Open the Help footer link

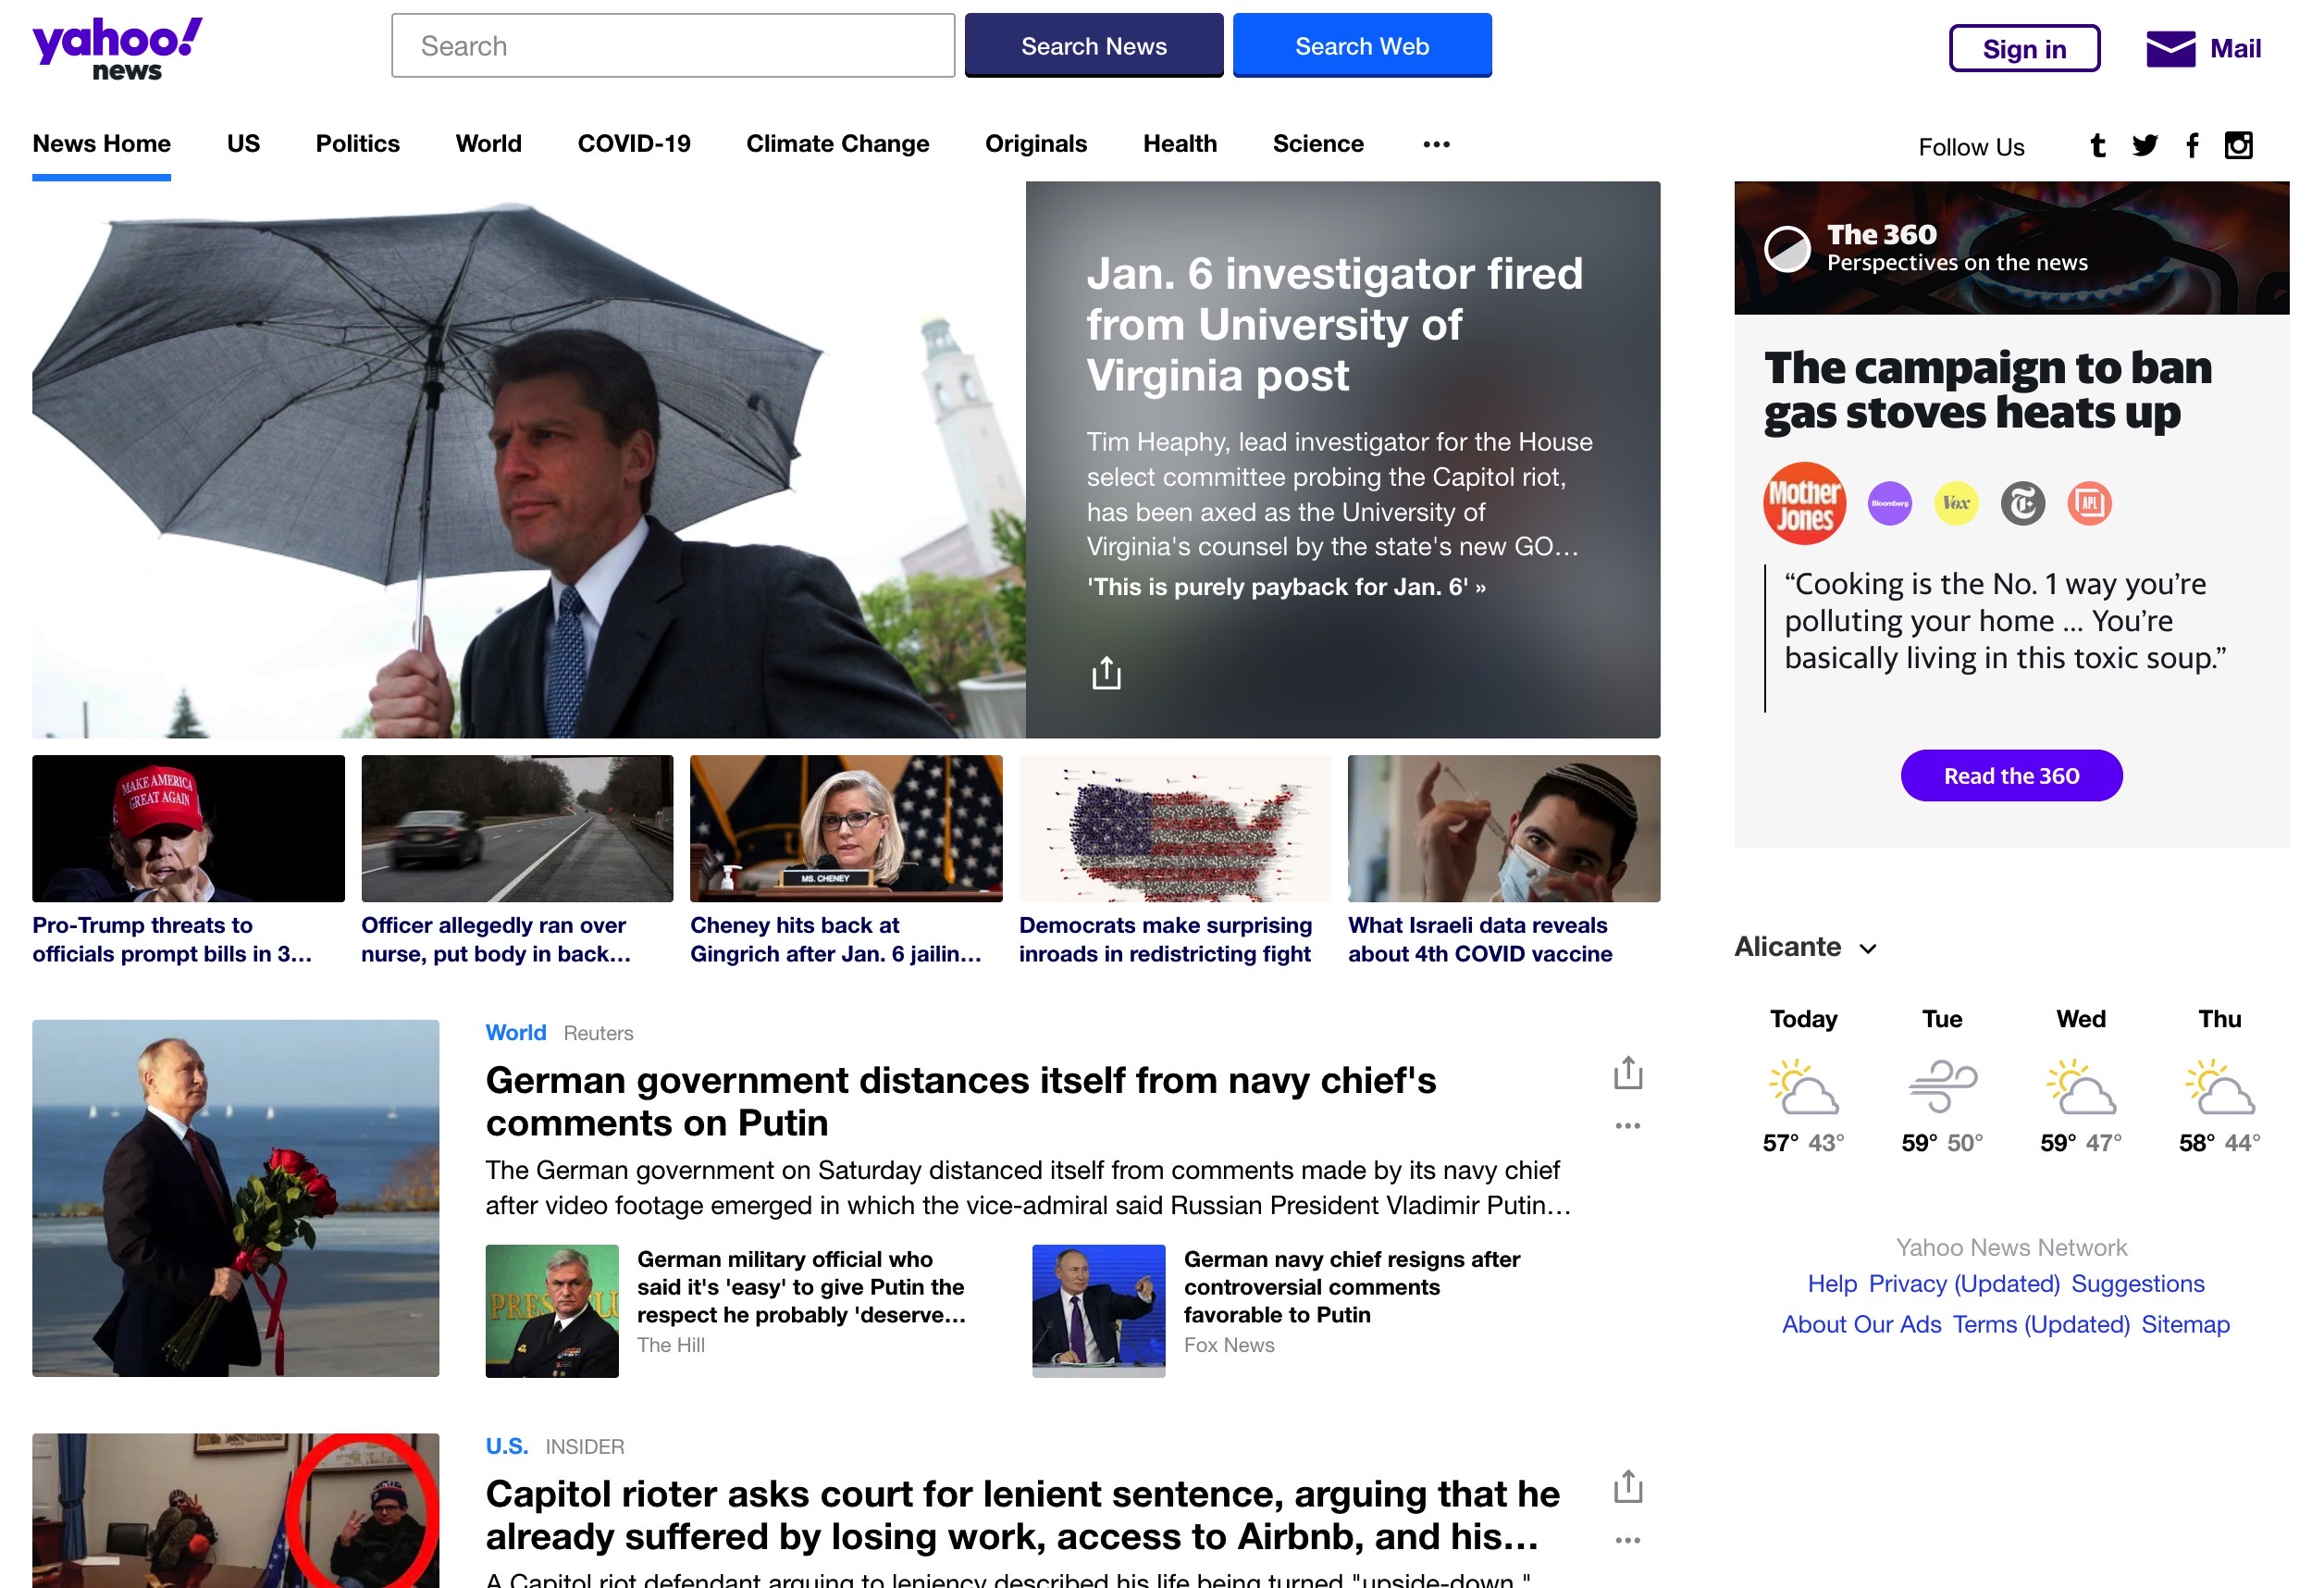(x=1832, y=1284)
